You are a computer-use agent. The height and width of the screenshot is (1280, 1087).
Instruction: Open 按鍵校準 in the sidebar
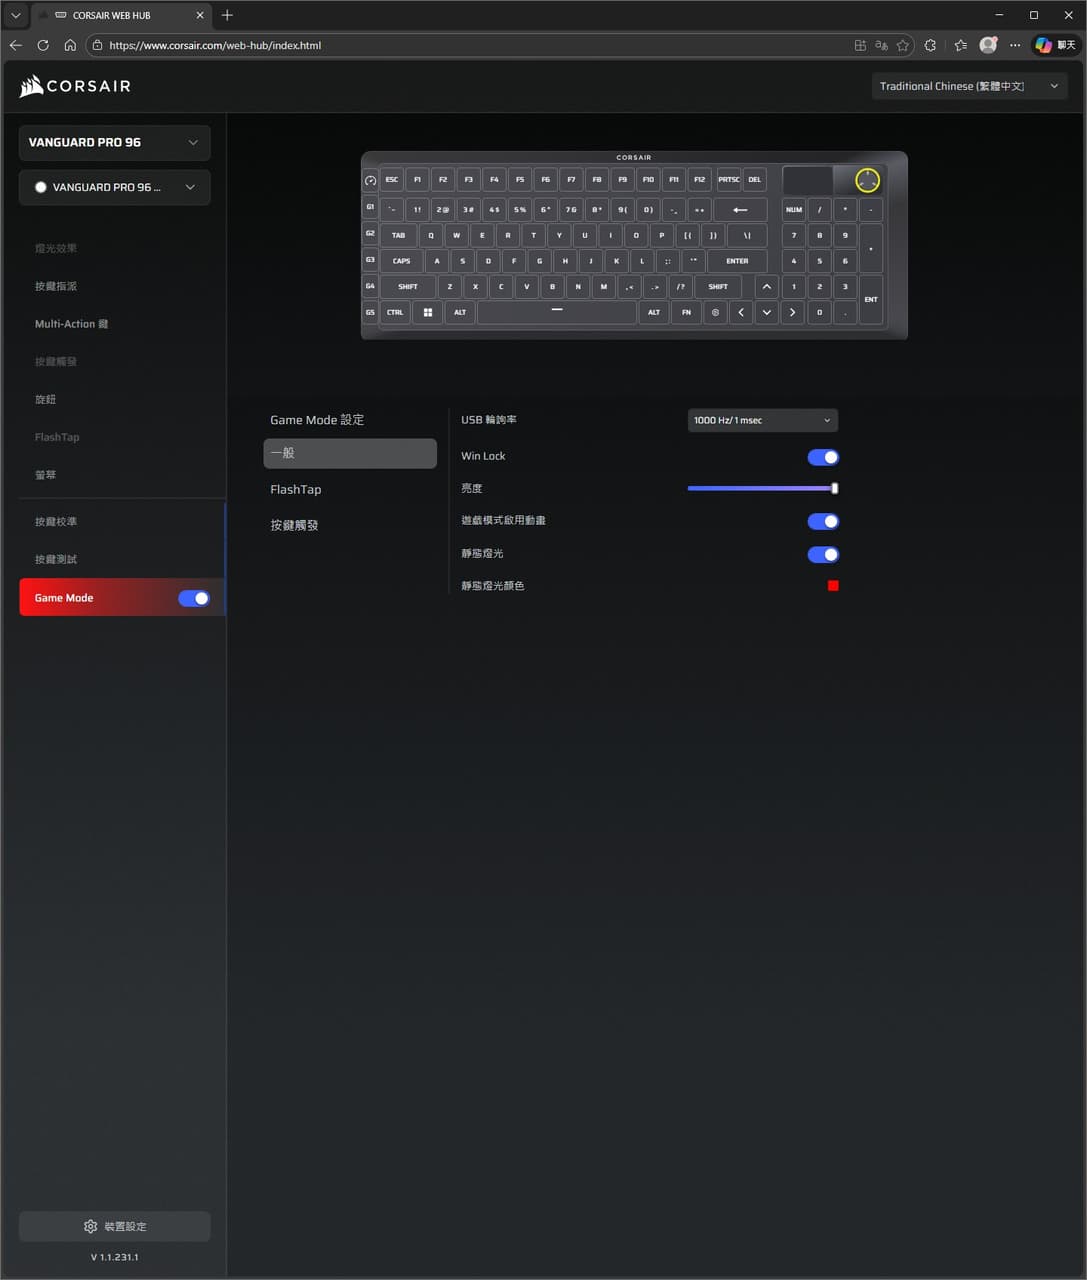coord(56,521)
